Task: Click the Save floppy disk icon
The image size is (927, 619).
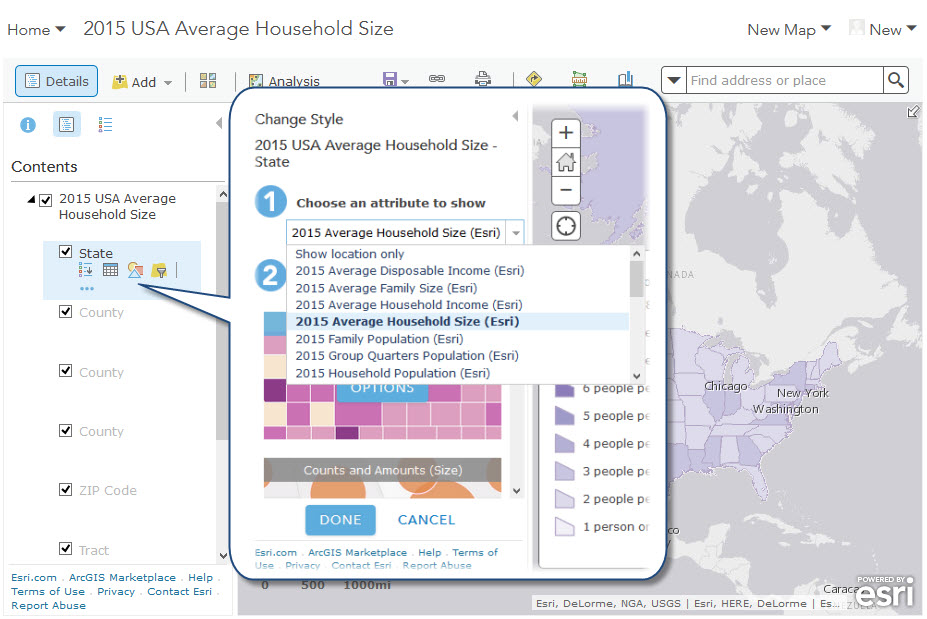Action: tap(390, 79)
